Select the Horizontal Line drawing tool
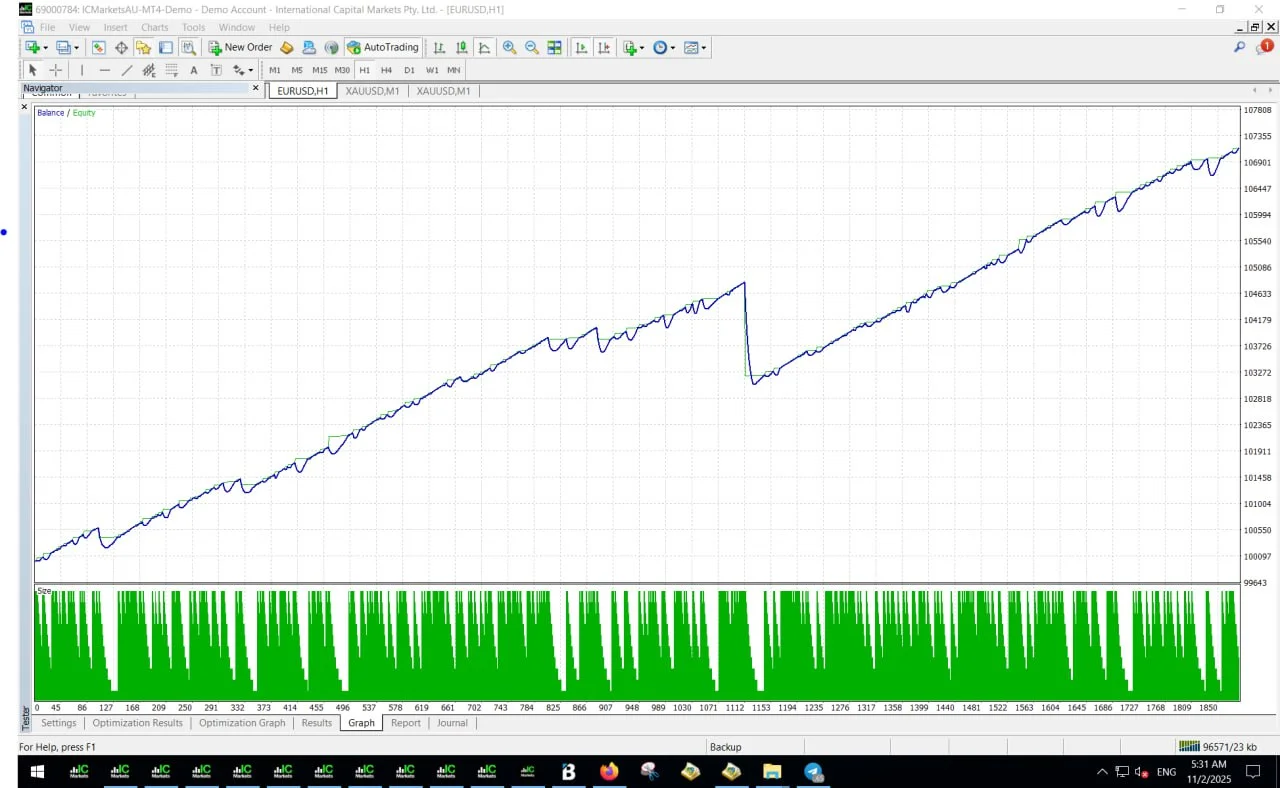The width and height of the screenshot is (1280, 788). click(105, 70)
